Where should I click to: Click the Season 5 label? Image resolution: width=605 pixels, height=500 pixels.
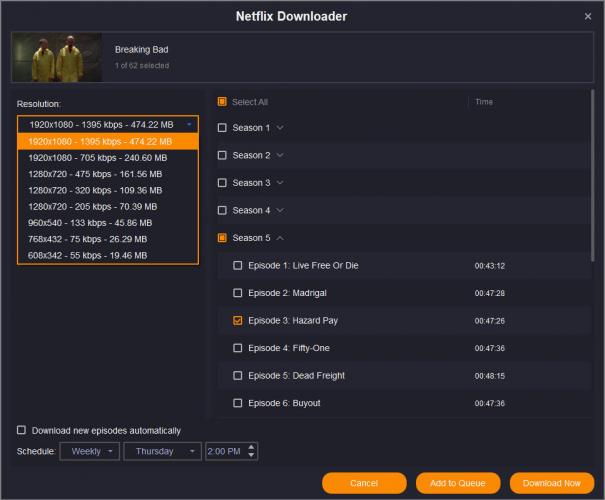251,238
